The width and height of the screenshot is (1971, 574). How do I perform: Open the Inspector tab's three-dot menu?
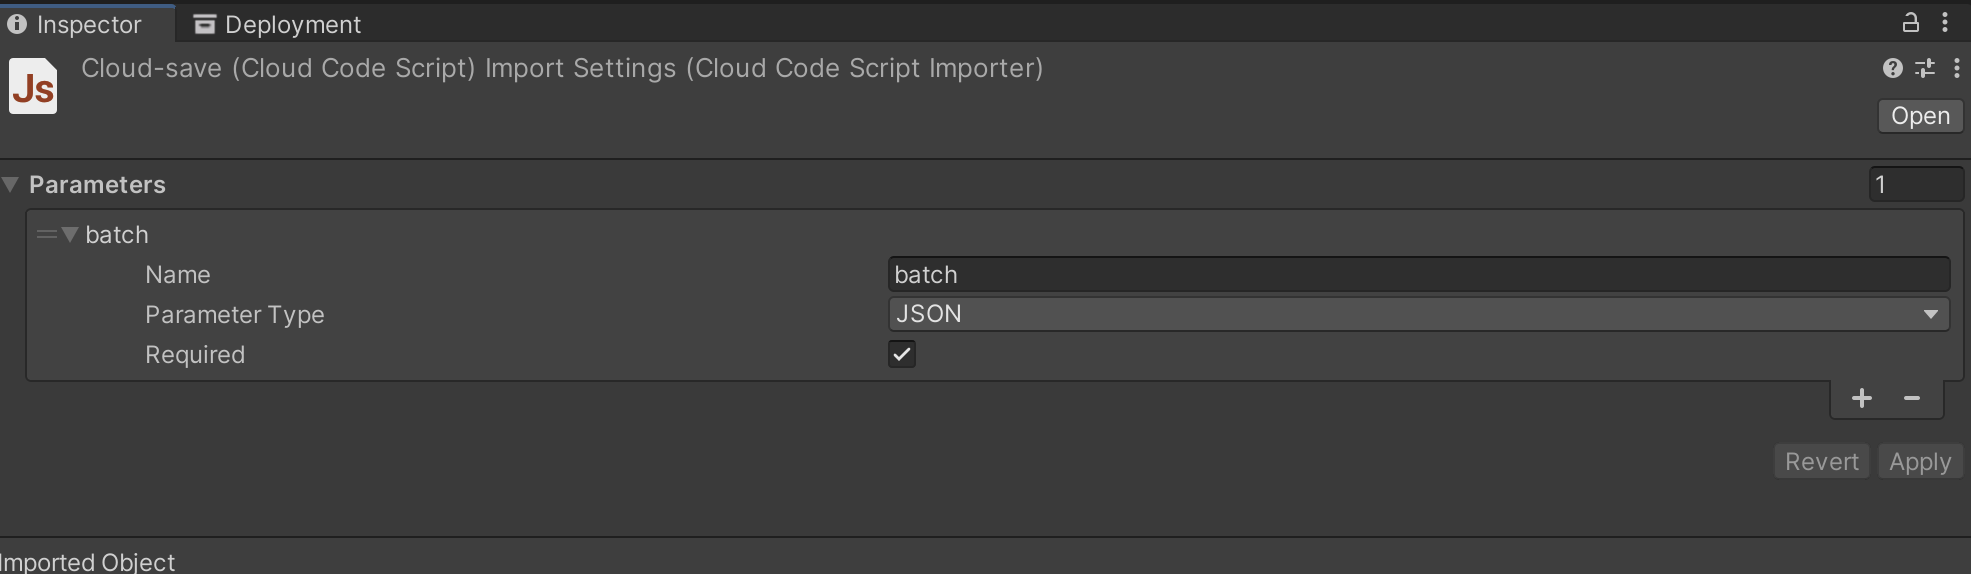click(1945, 22)
